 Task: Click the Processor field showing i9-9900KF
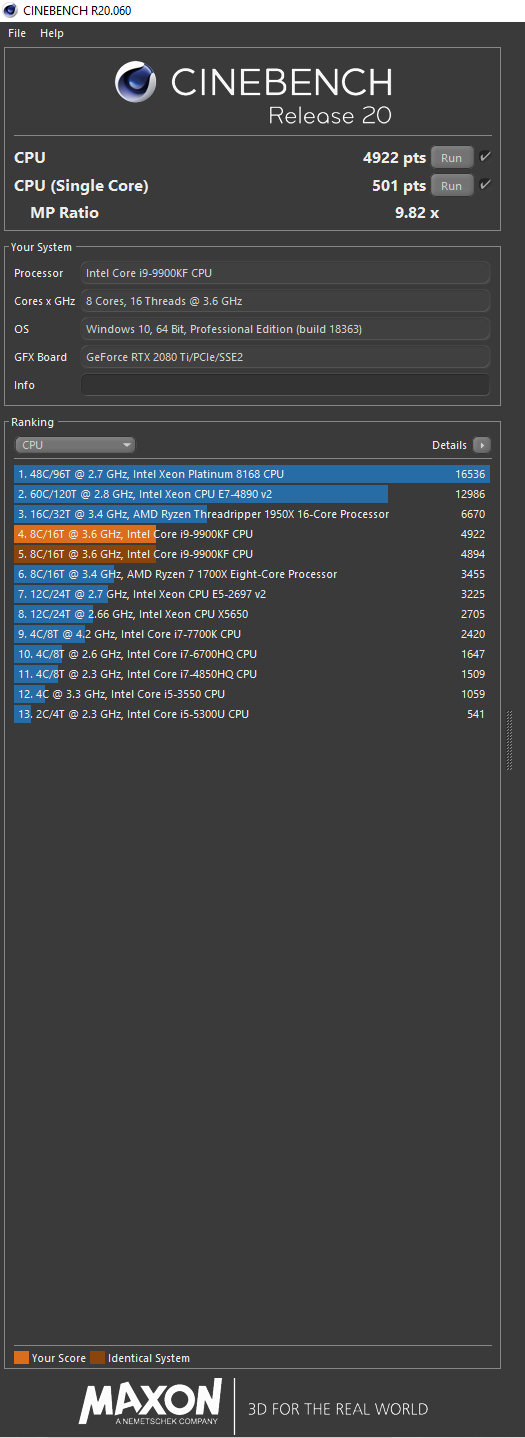(286, 273)
